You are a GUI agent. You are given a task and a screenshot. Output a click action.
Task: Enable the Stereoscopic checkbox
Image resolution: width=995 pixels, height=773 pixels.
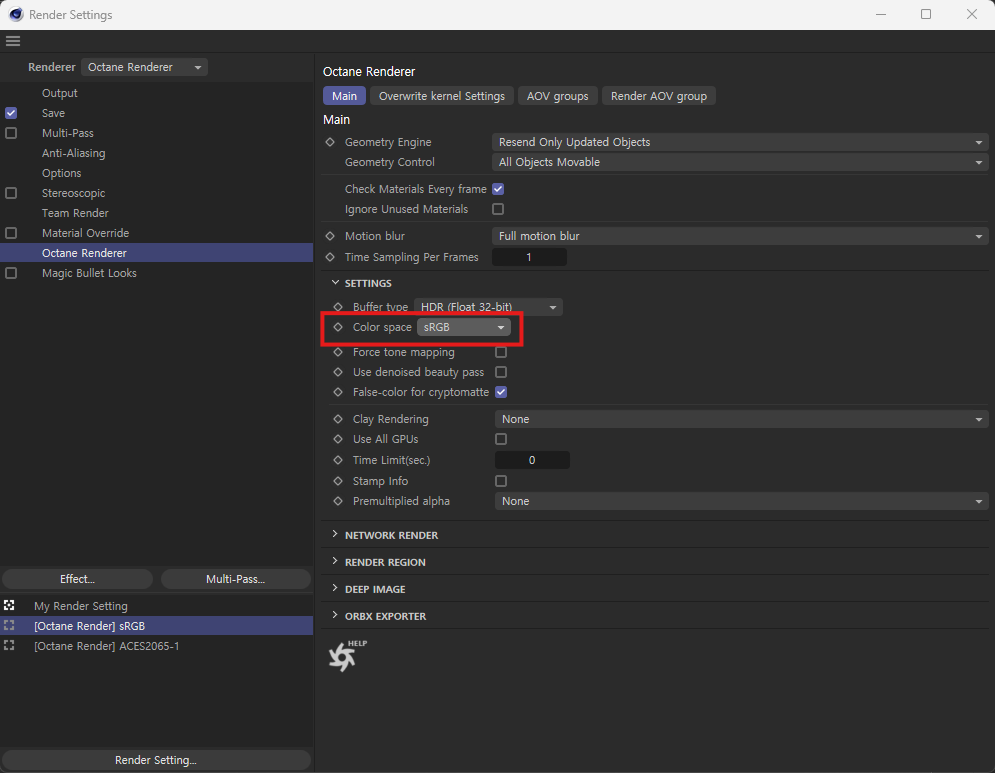click(11, 193)
